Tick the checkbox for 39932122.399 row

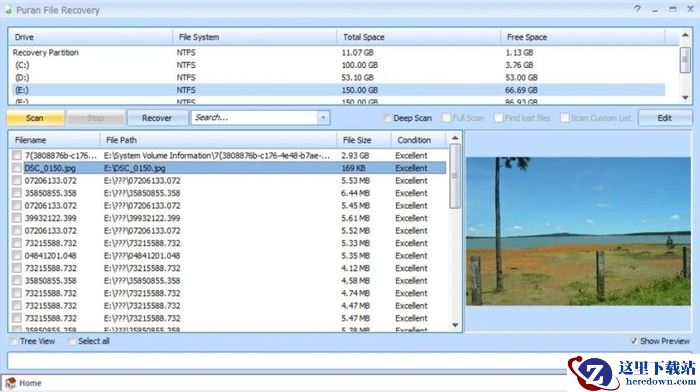(17, 218)
